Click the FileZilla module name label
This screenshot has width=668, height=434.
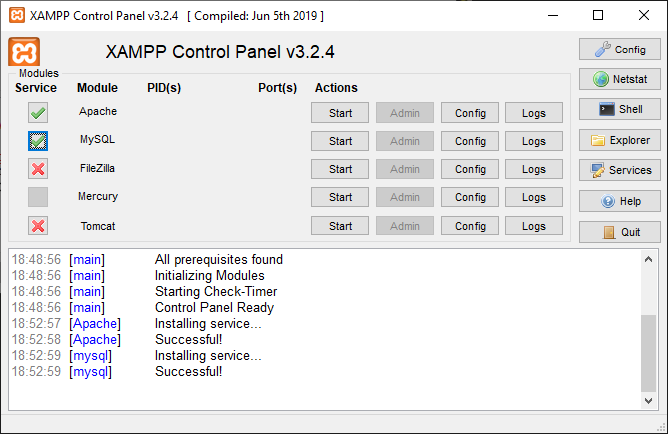(x=98, y=168)
